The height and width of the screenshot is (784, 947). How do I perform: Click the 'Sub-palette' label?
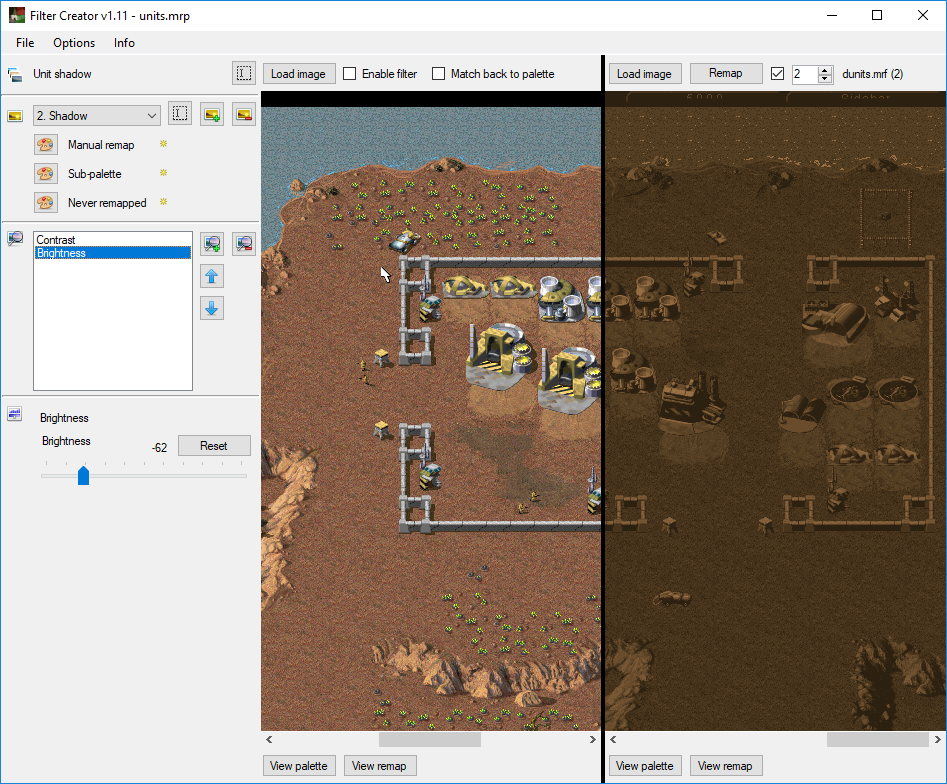[95, 174]
